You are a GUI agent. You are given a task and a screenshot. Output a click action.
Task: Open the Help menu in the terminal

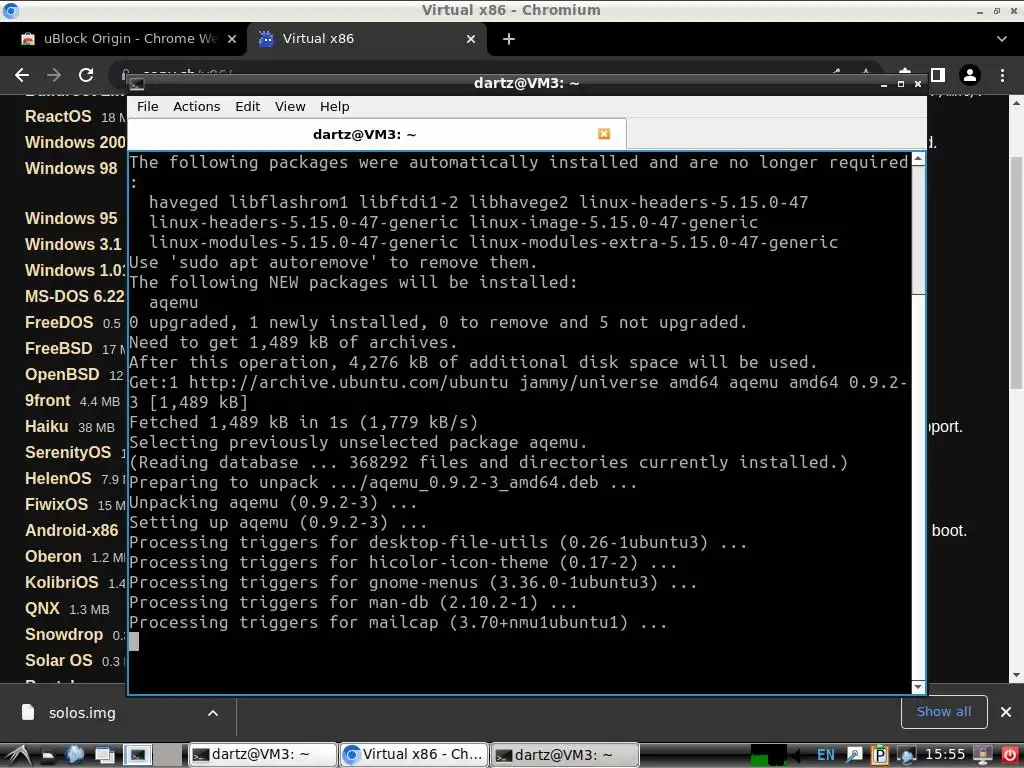(x=334, y=106)
